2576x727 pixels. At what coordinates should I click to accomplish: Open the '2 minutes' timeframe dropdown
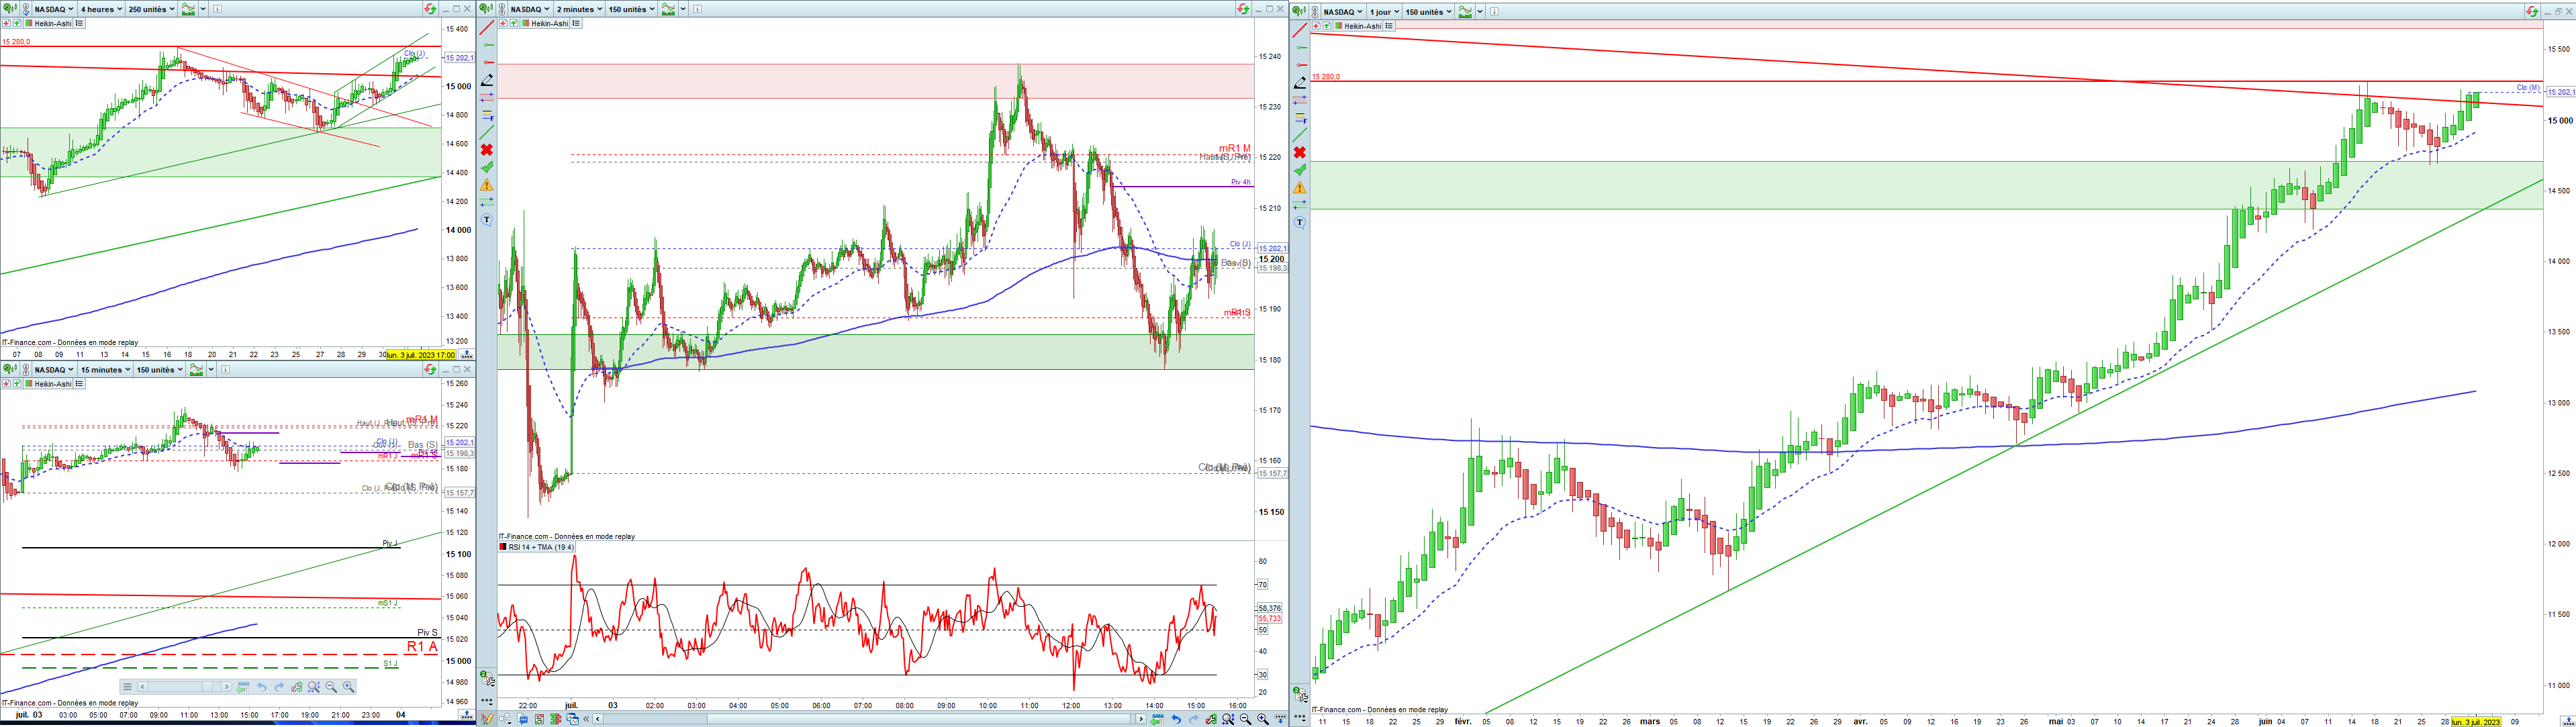580,9
